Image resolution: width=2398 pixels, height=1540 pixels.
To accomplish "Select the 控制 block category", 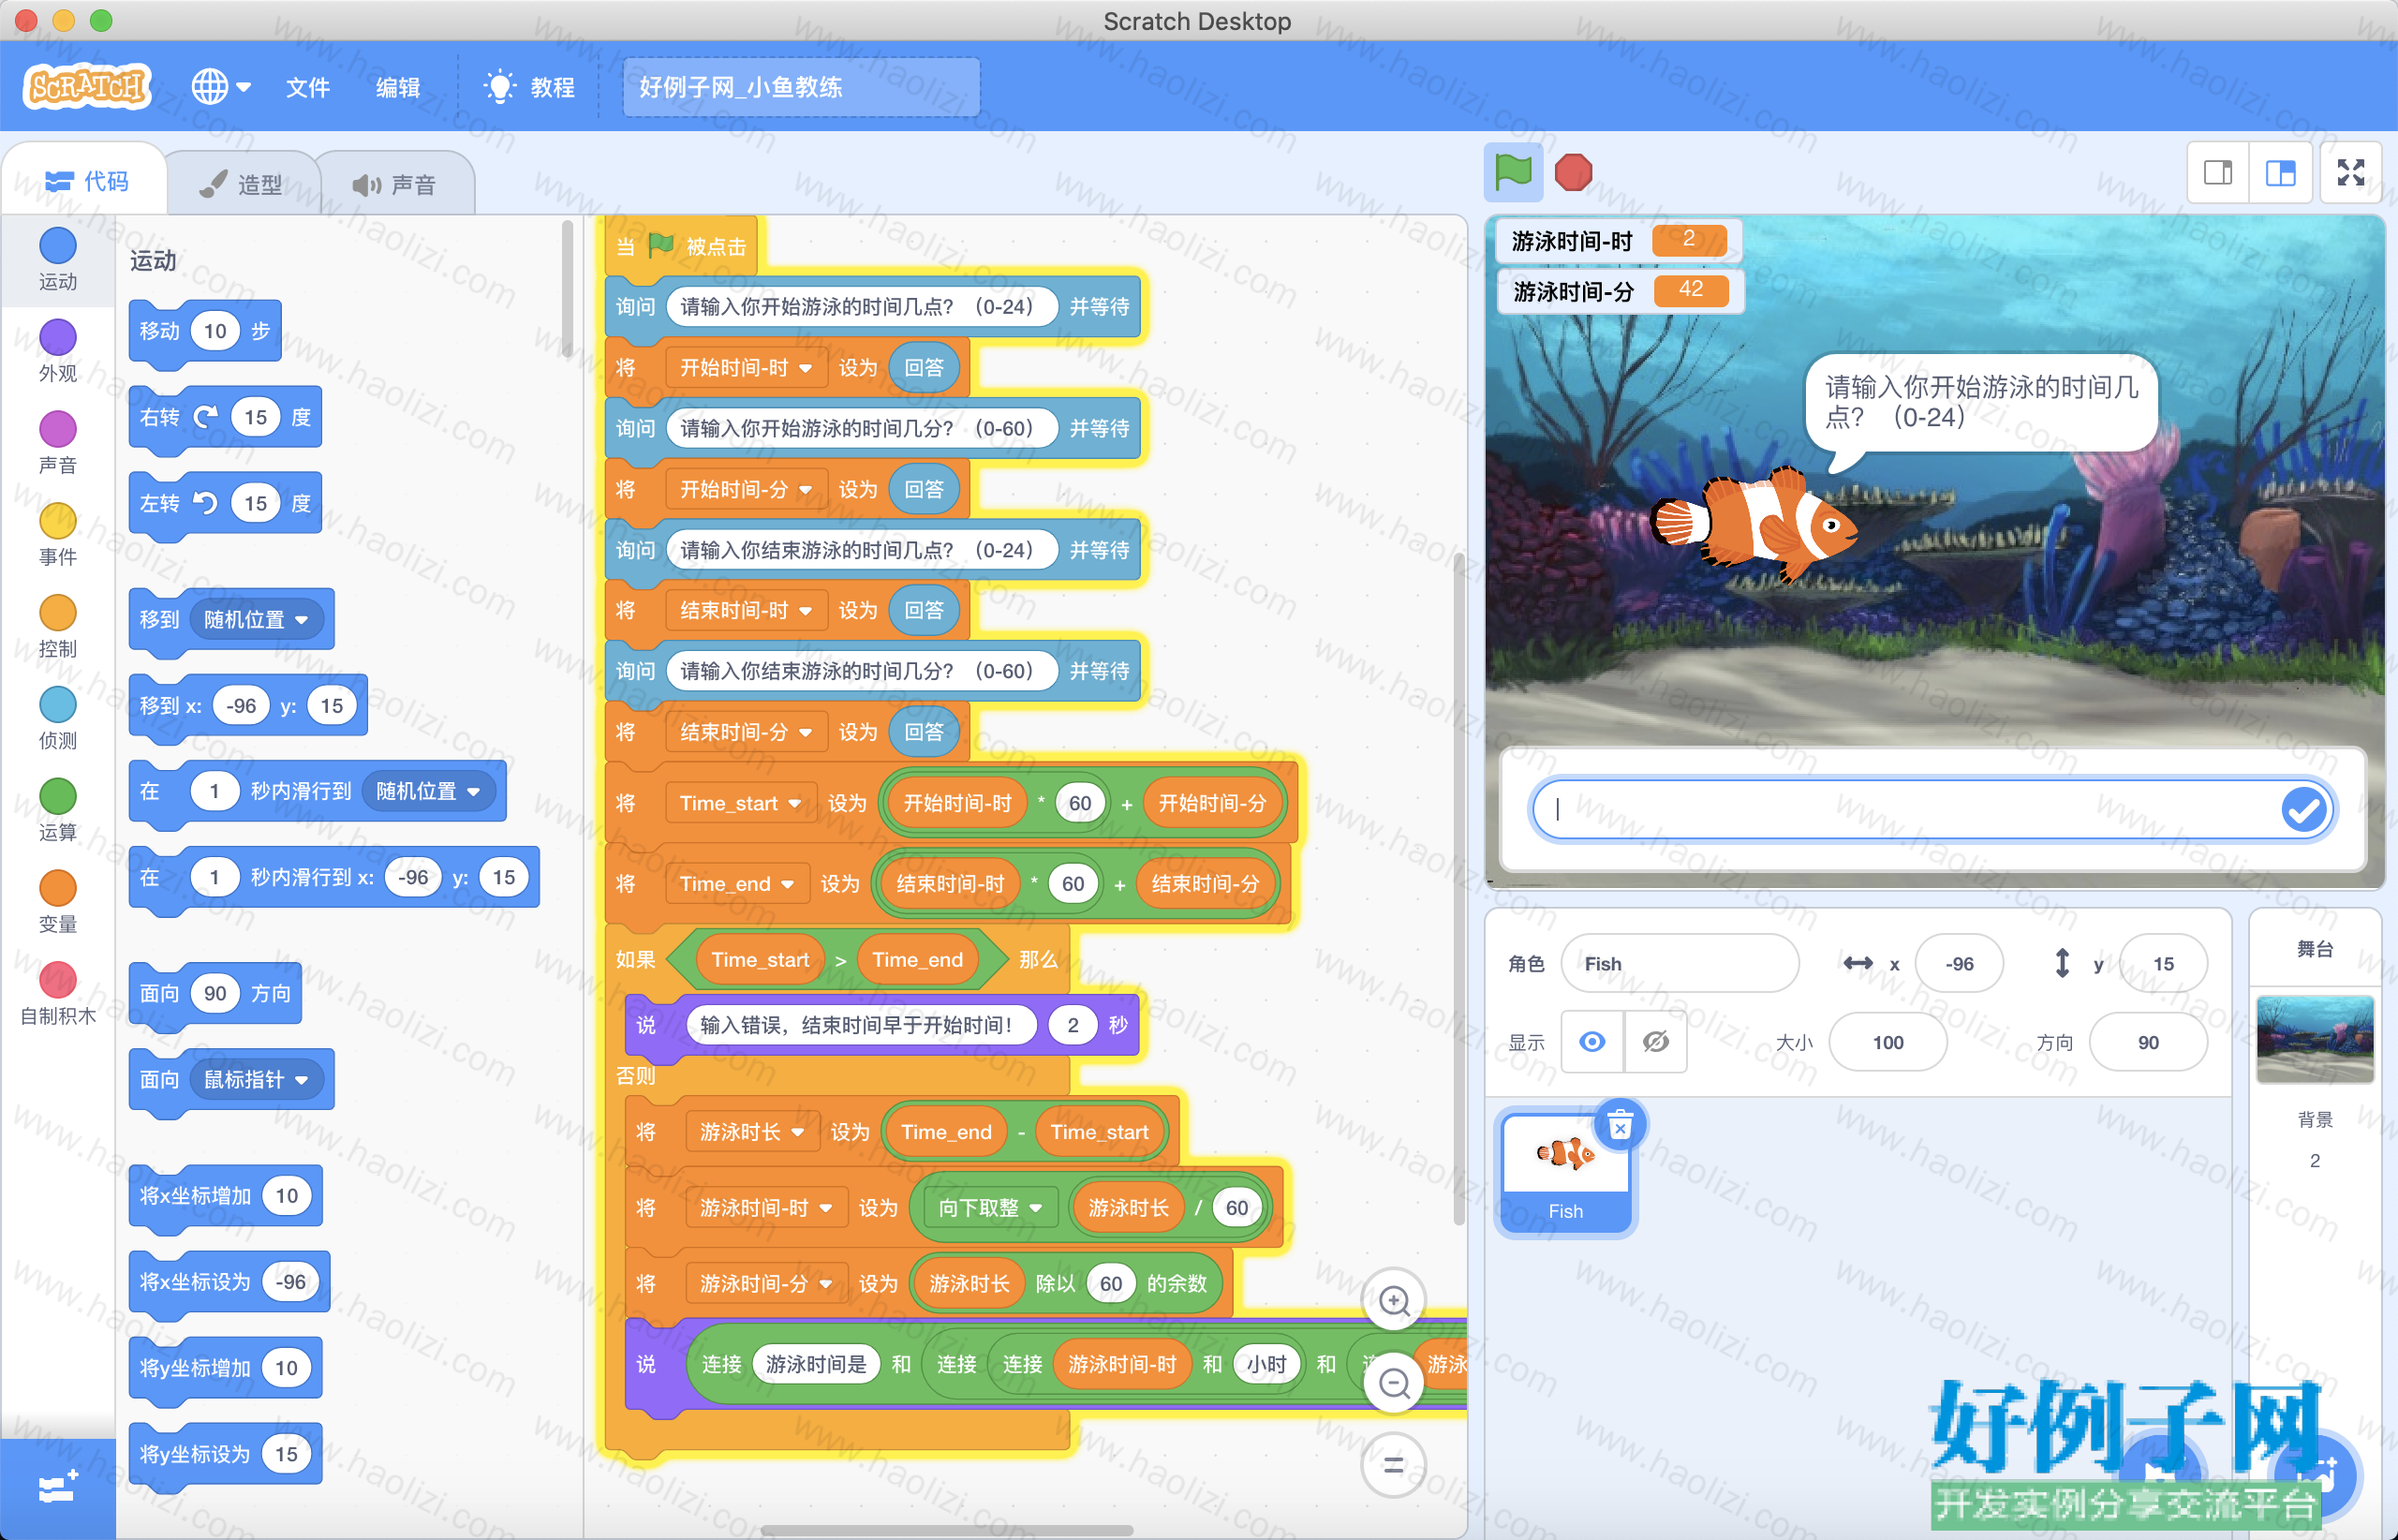I will [x=58, y=627].
